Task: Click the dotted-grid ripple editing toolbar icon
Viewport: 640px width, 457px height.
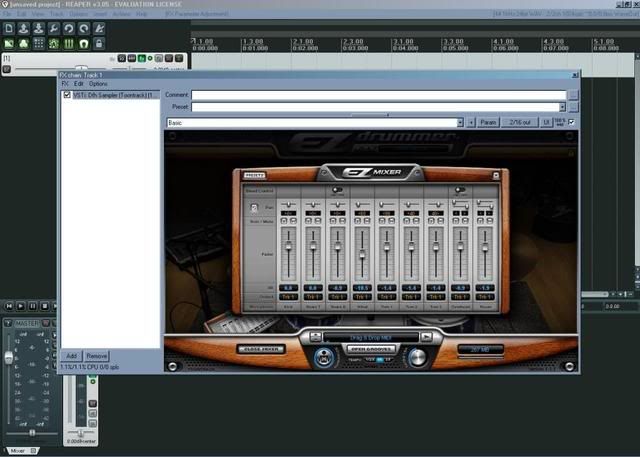Action: point(39,44)
